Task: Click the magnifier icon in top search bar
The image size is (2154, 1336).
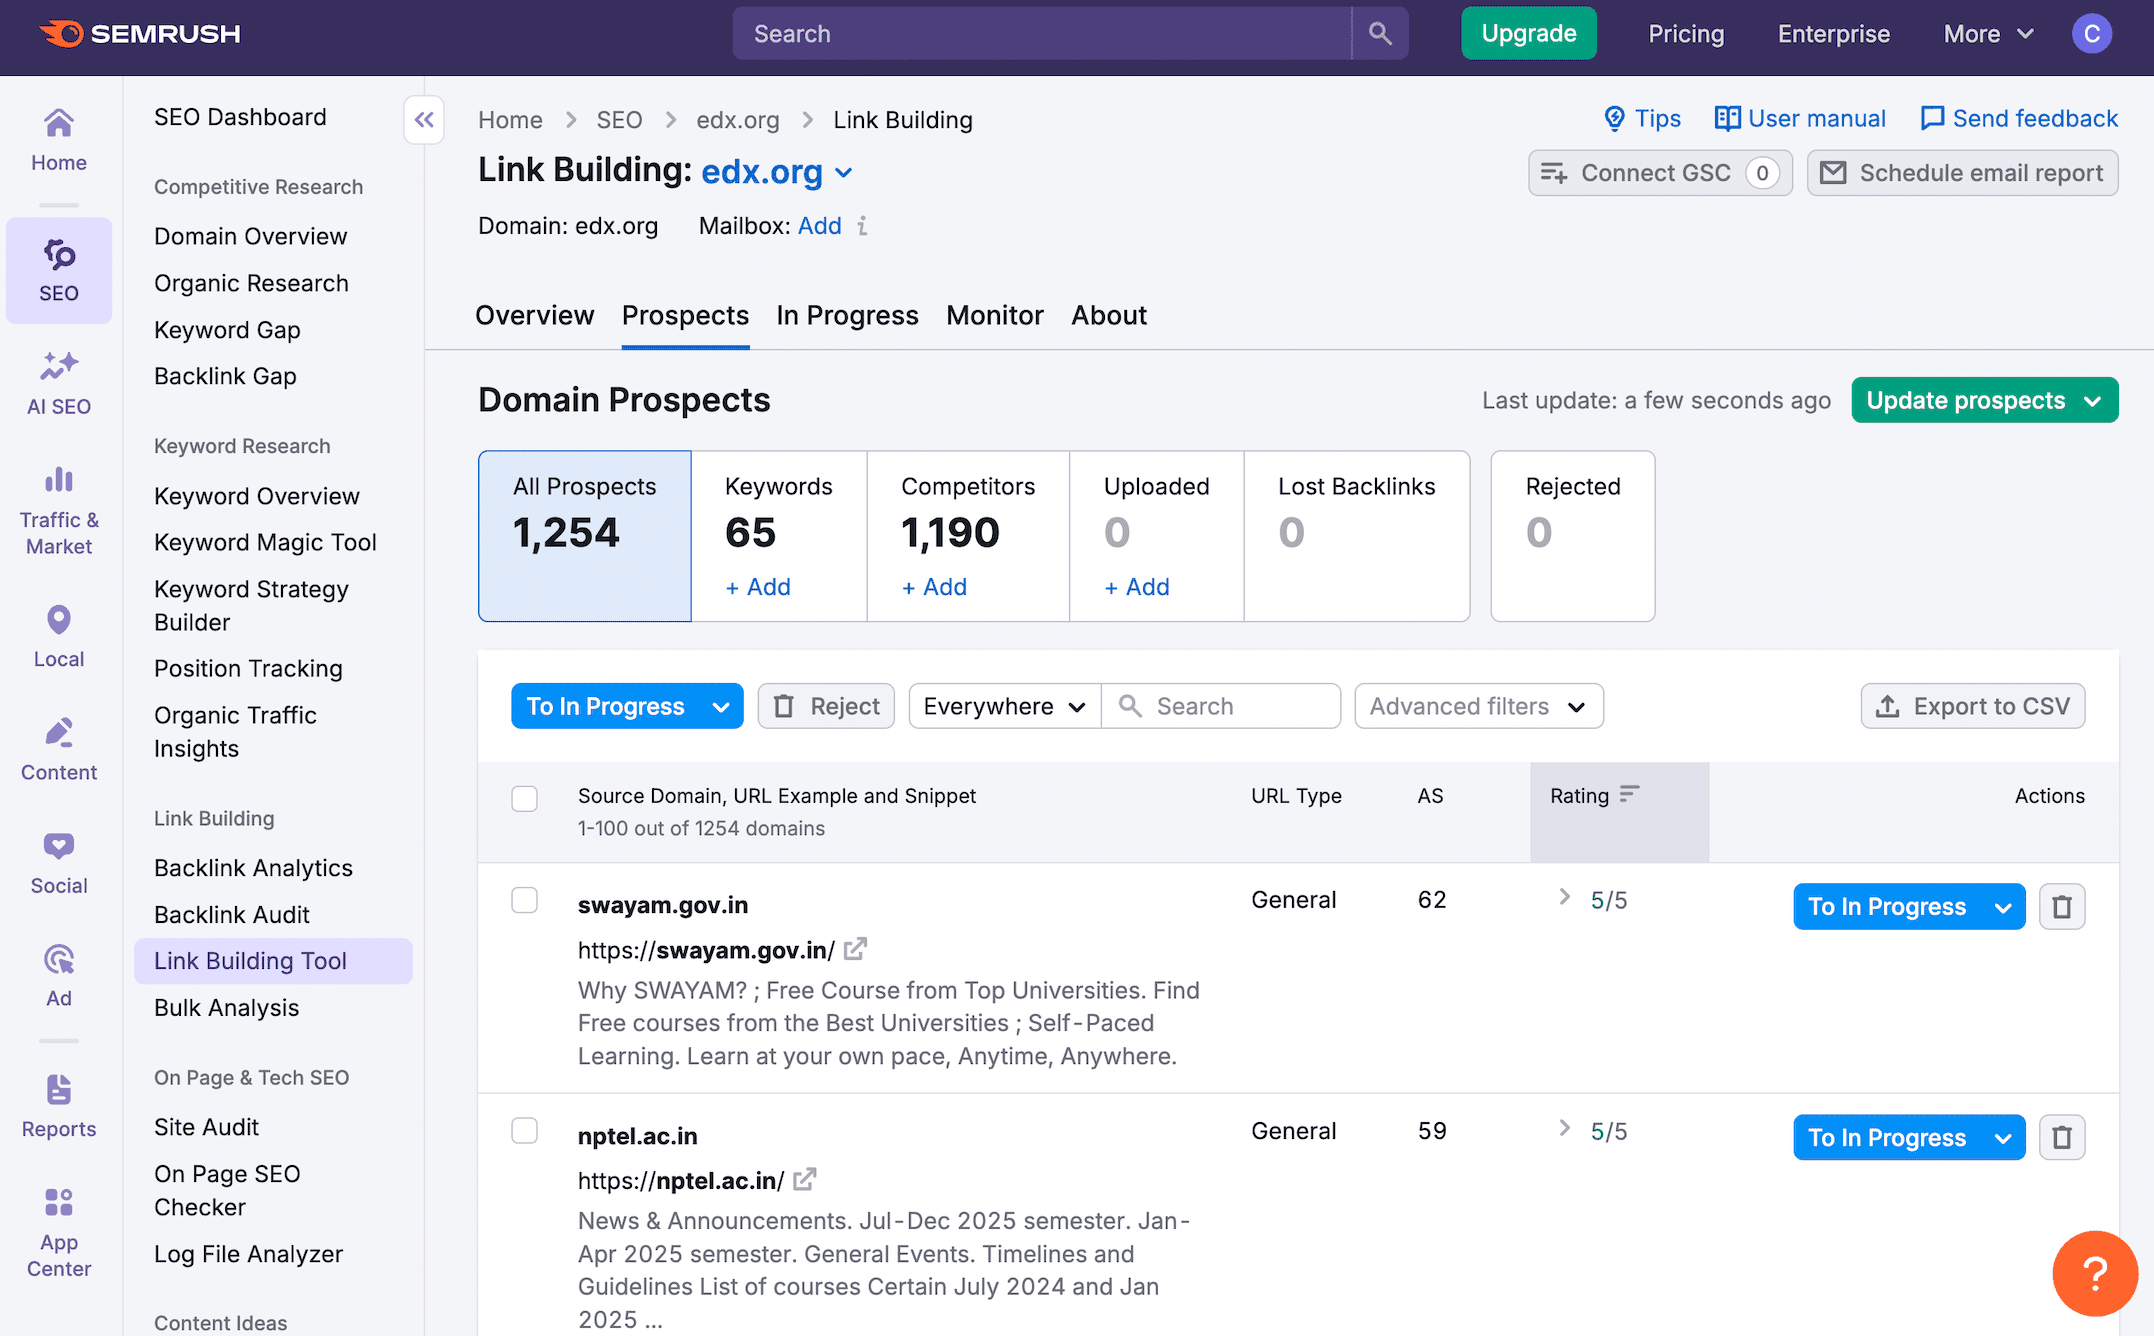Action: click(x=1380, y=34)
